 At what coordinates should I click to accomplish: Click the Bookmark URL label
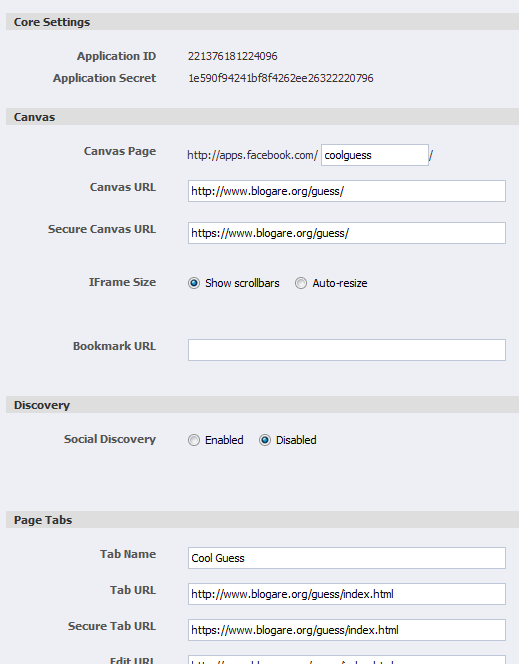tap(114, 346)
